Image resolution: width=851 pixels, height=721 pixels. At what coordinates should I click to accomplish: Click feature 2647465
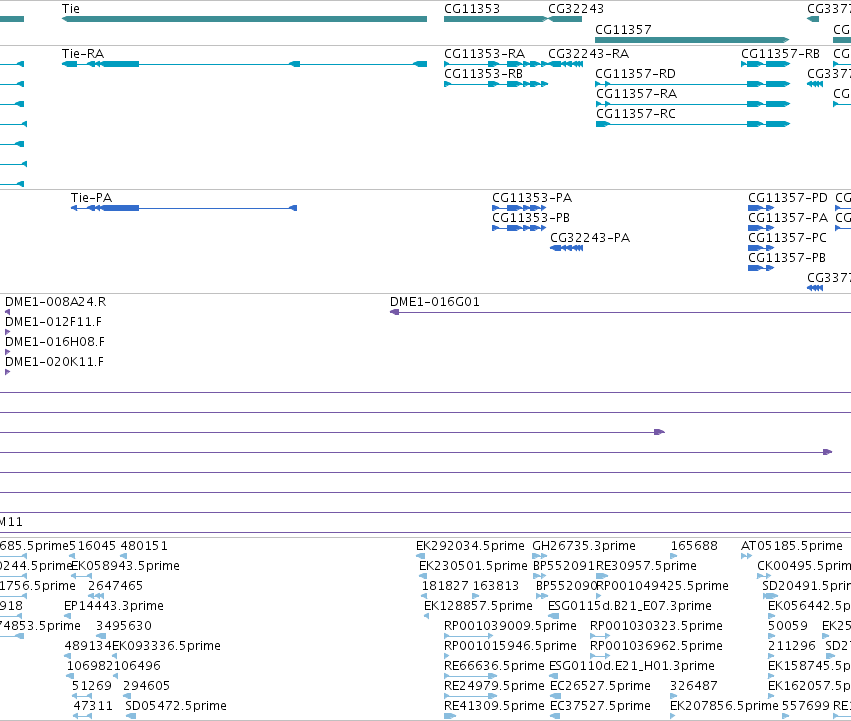115,586
